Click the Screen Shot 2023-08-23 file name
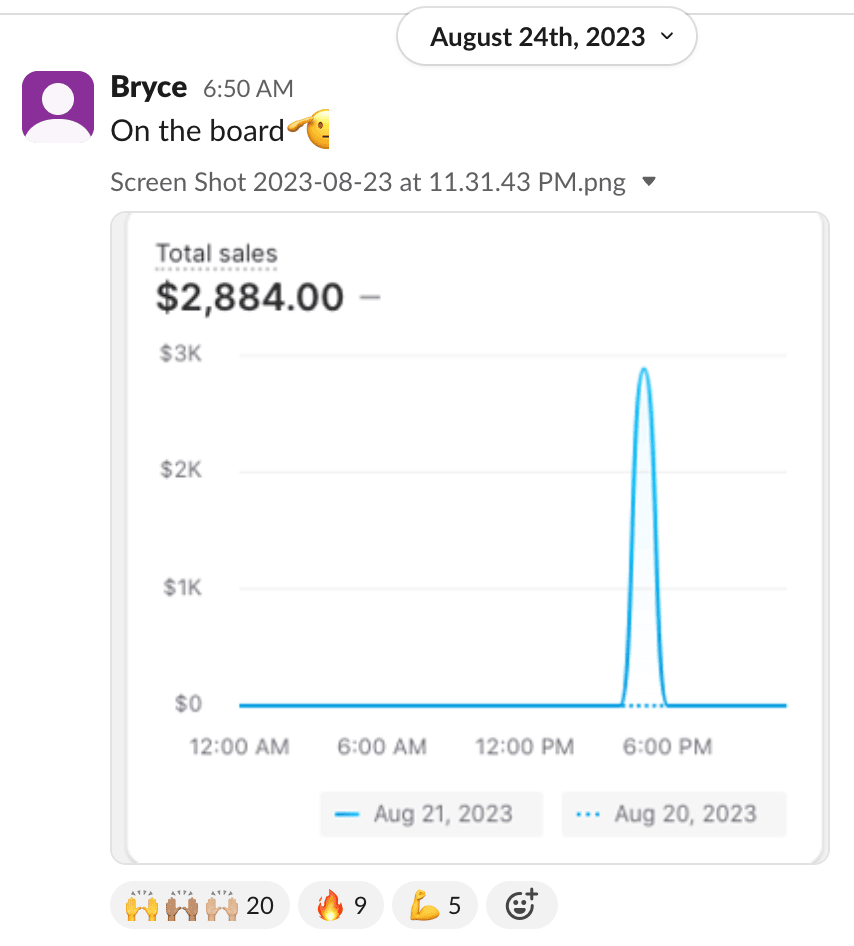 tap(368, 182)
